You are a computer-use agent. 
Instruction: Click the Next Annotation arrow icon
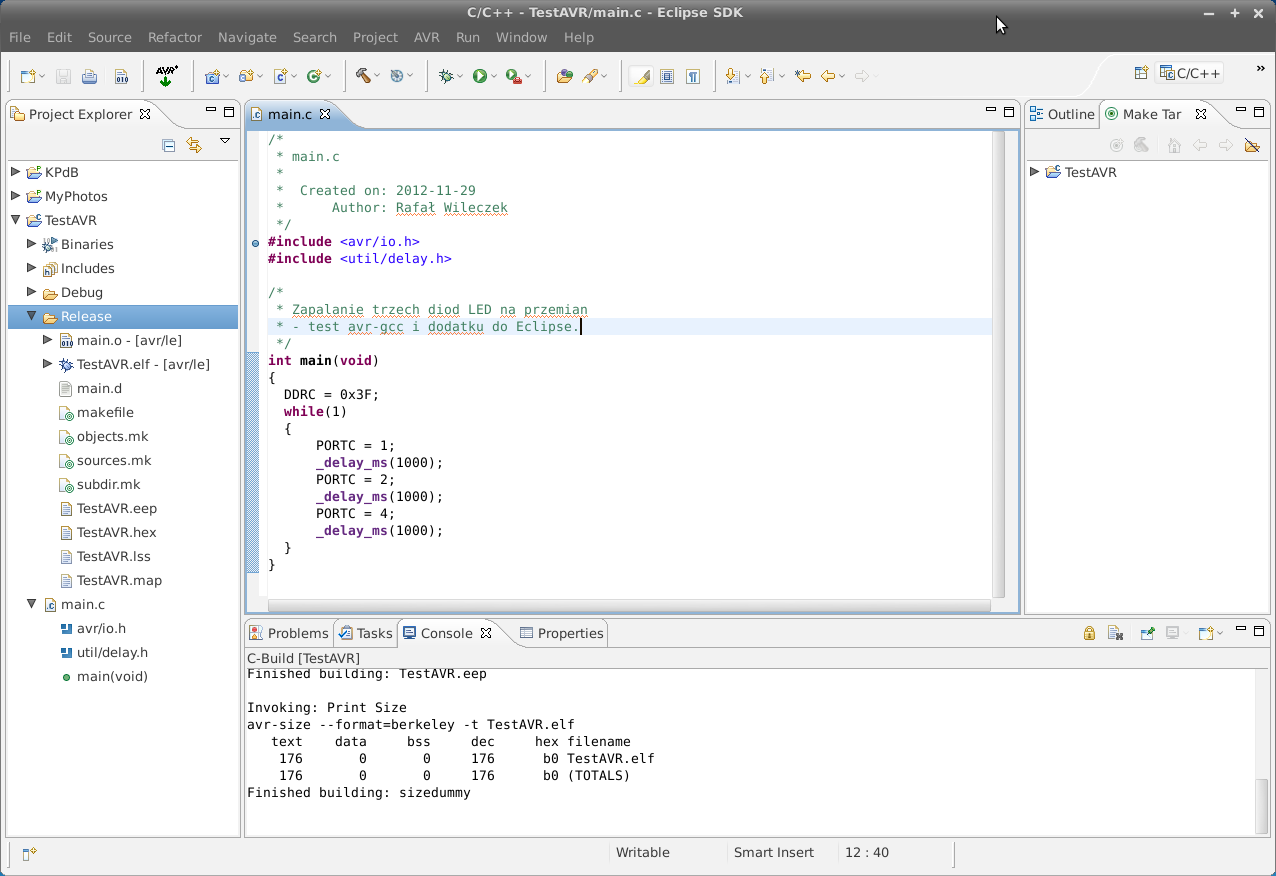[732, 76]
